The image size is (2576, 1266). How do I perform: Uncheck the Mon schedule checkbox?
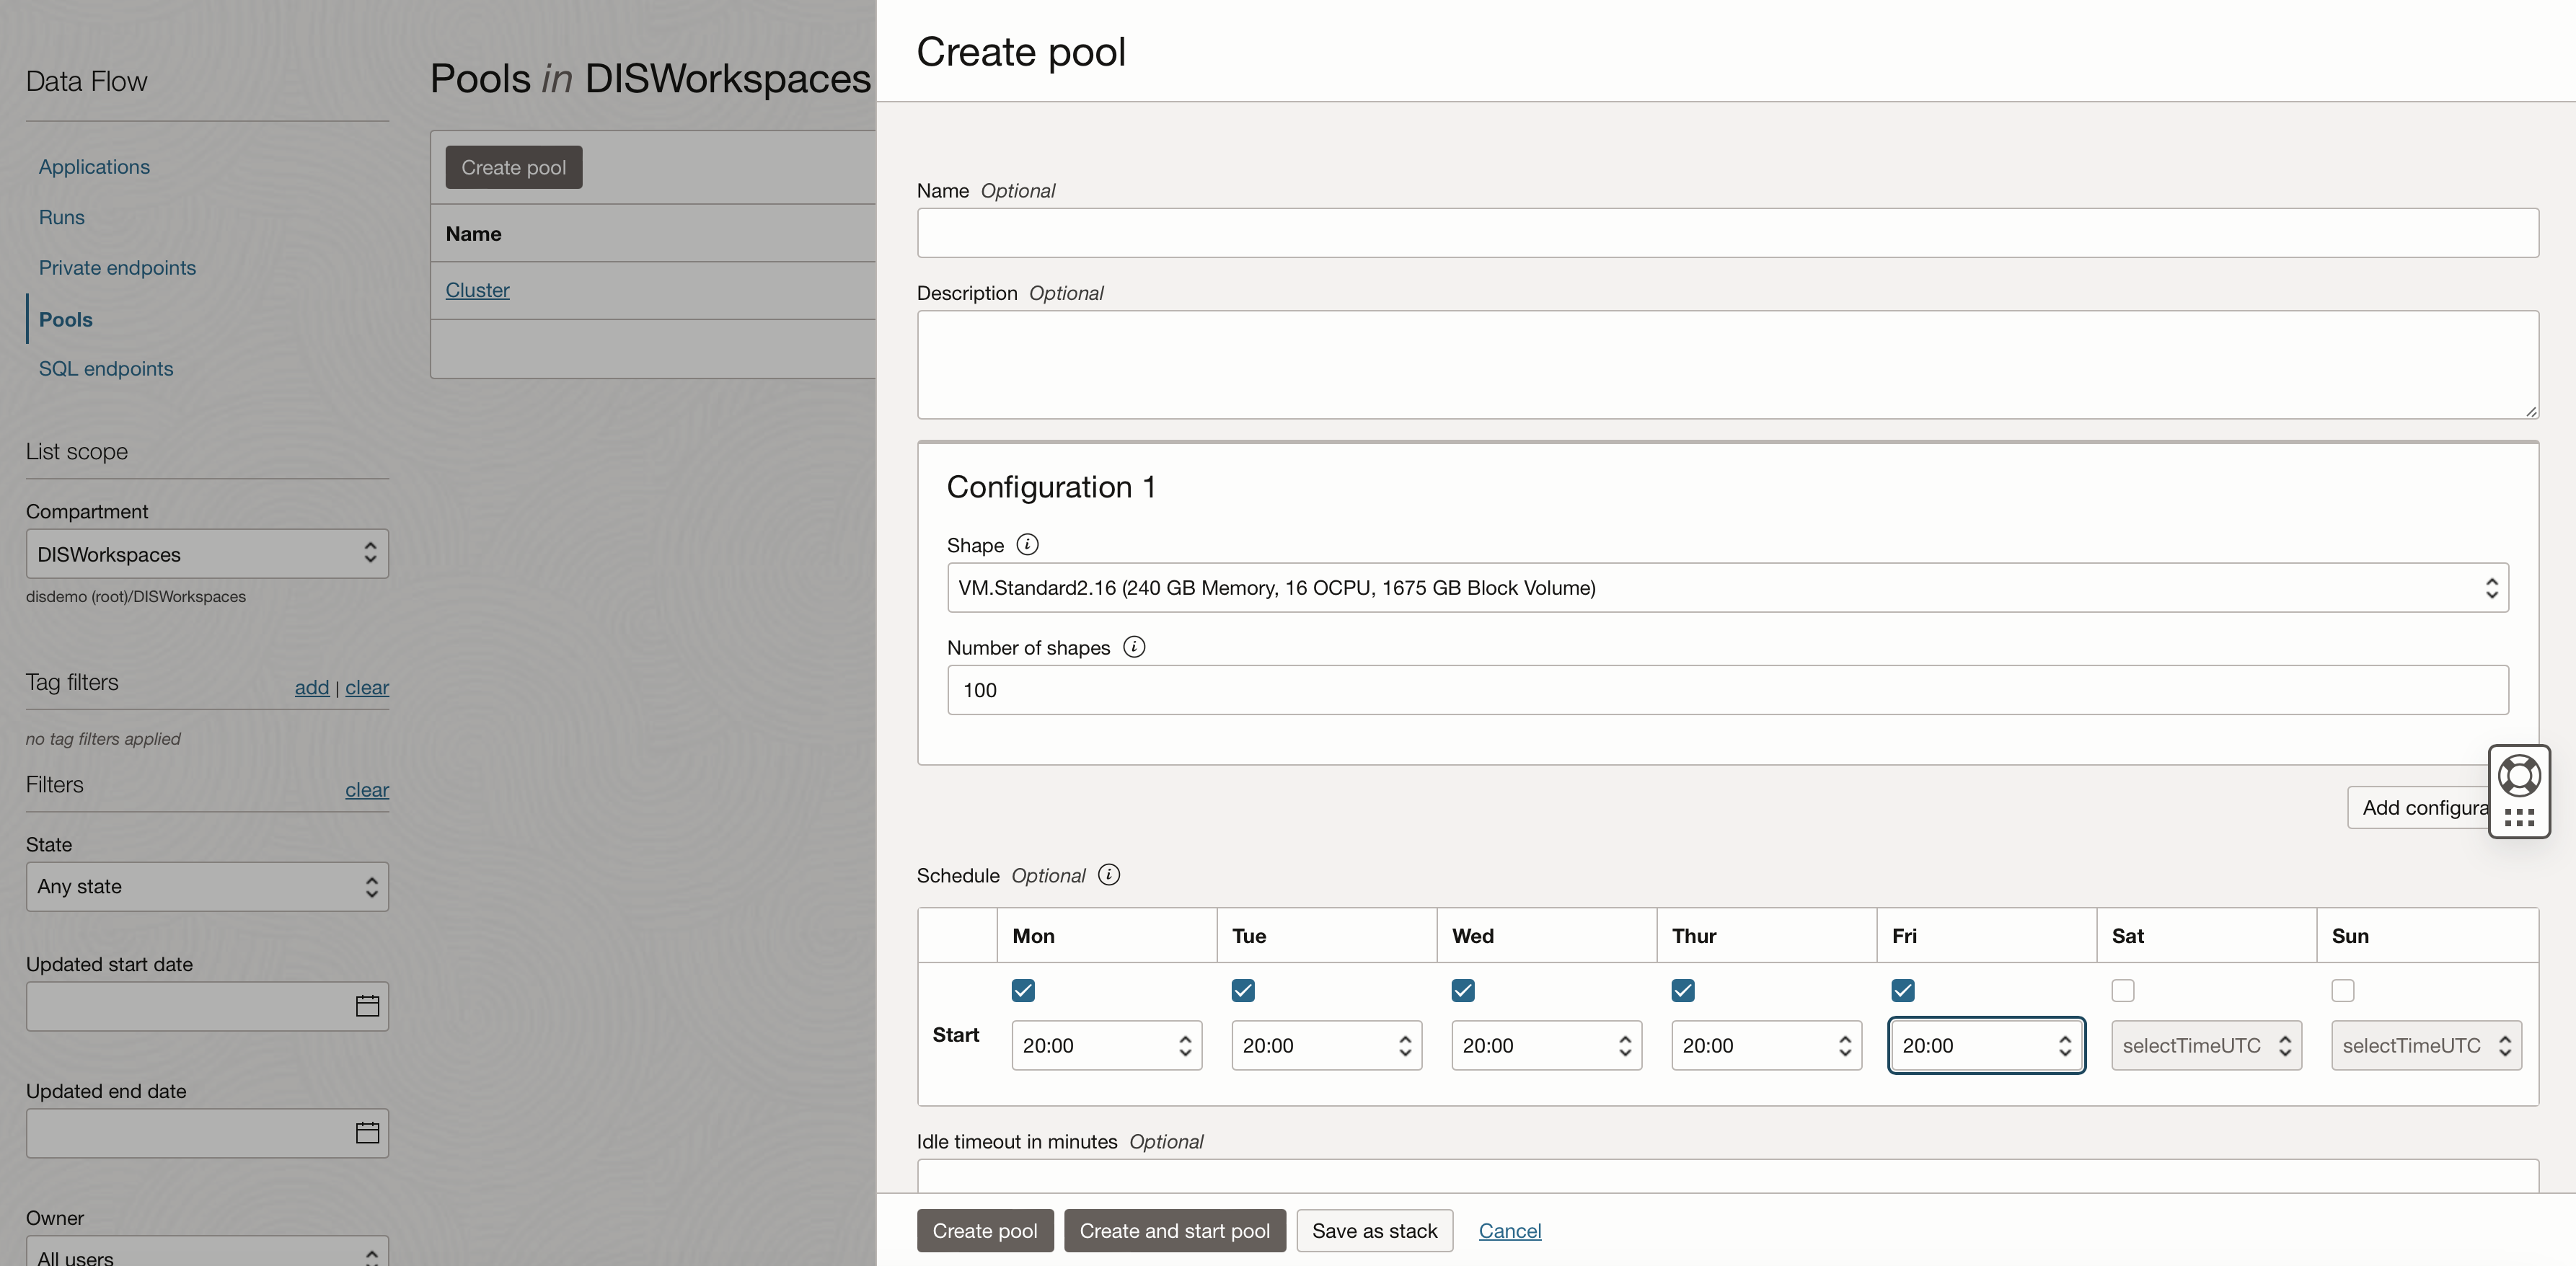click(x=1023, y=990)
